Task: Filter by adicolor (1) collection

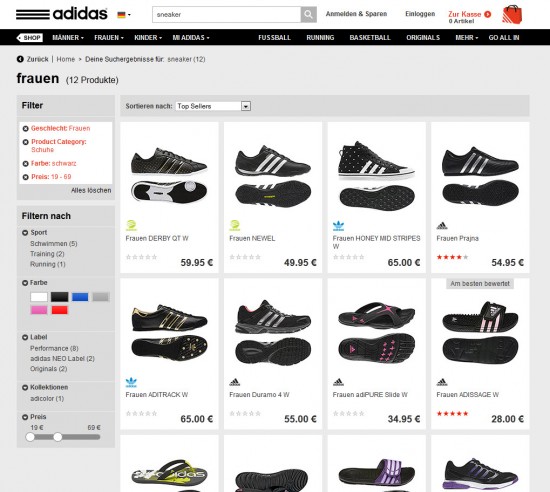Action: click(x=47, y=398)
